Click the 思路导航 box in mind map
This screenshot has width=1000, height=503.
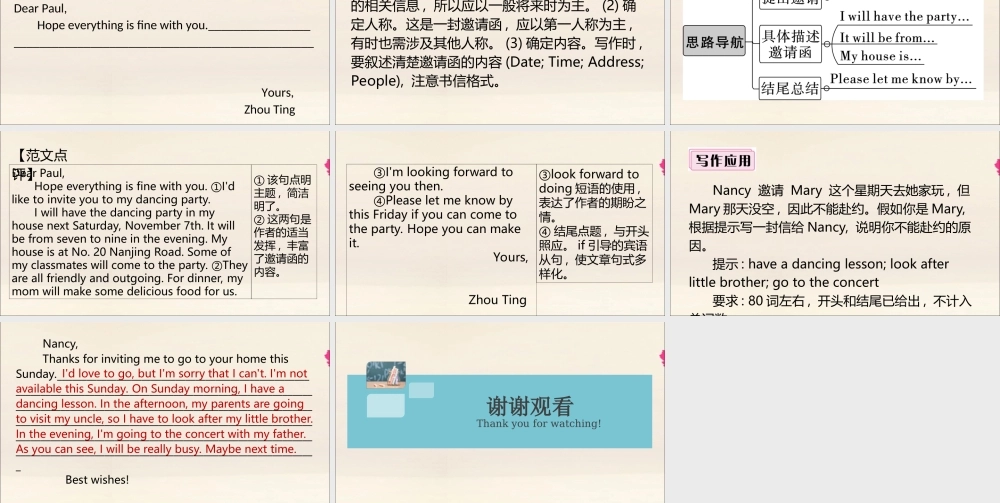tap(714, 41)
